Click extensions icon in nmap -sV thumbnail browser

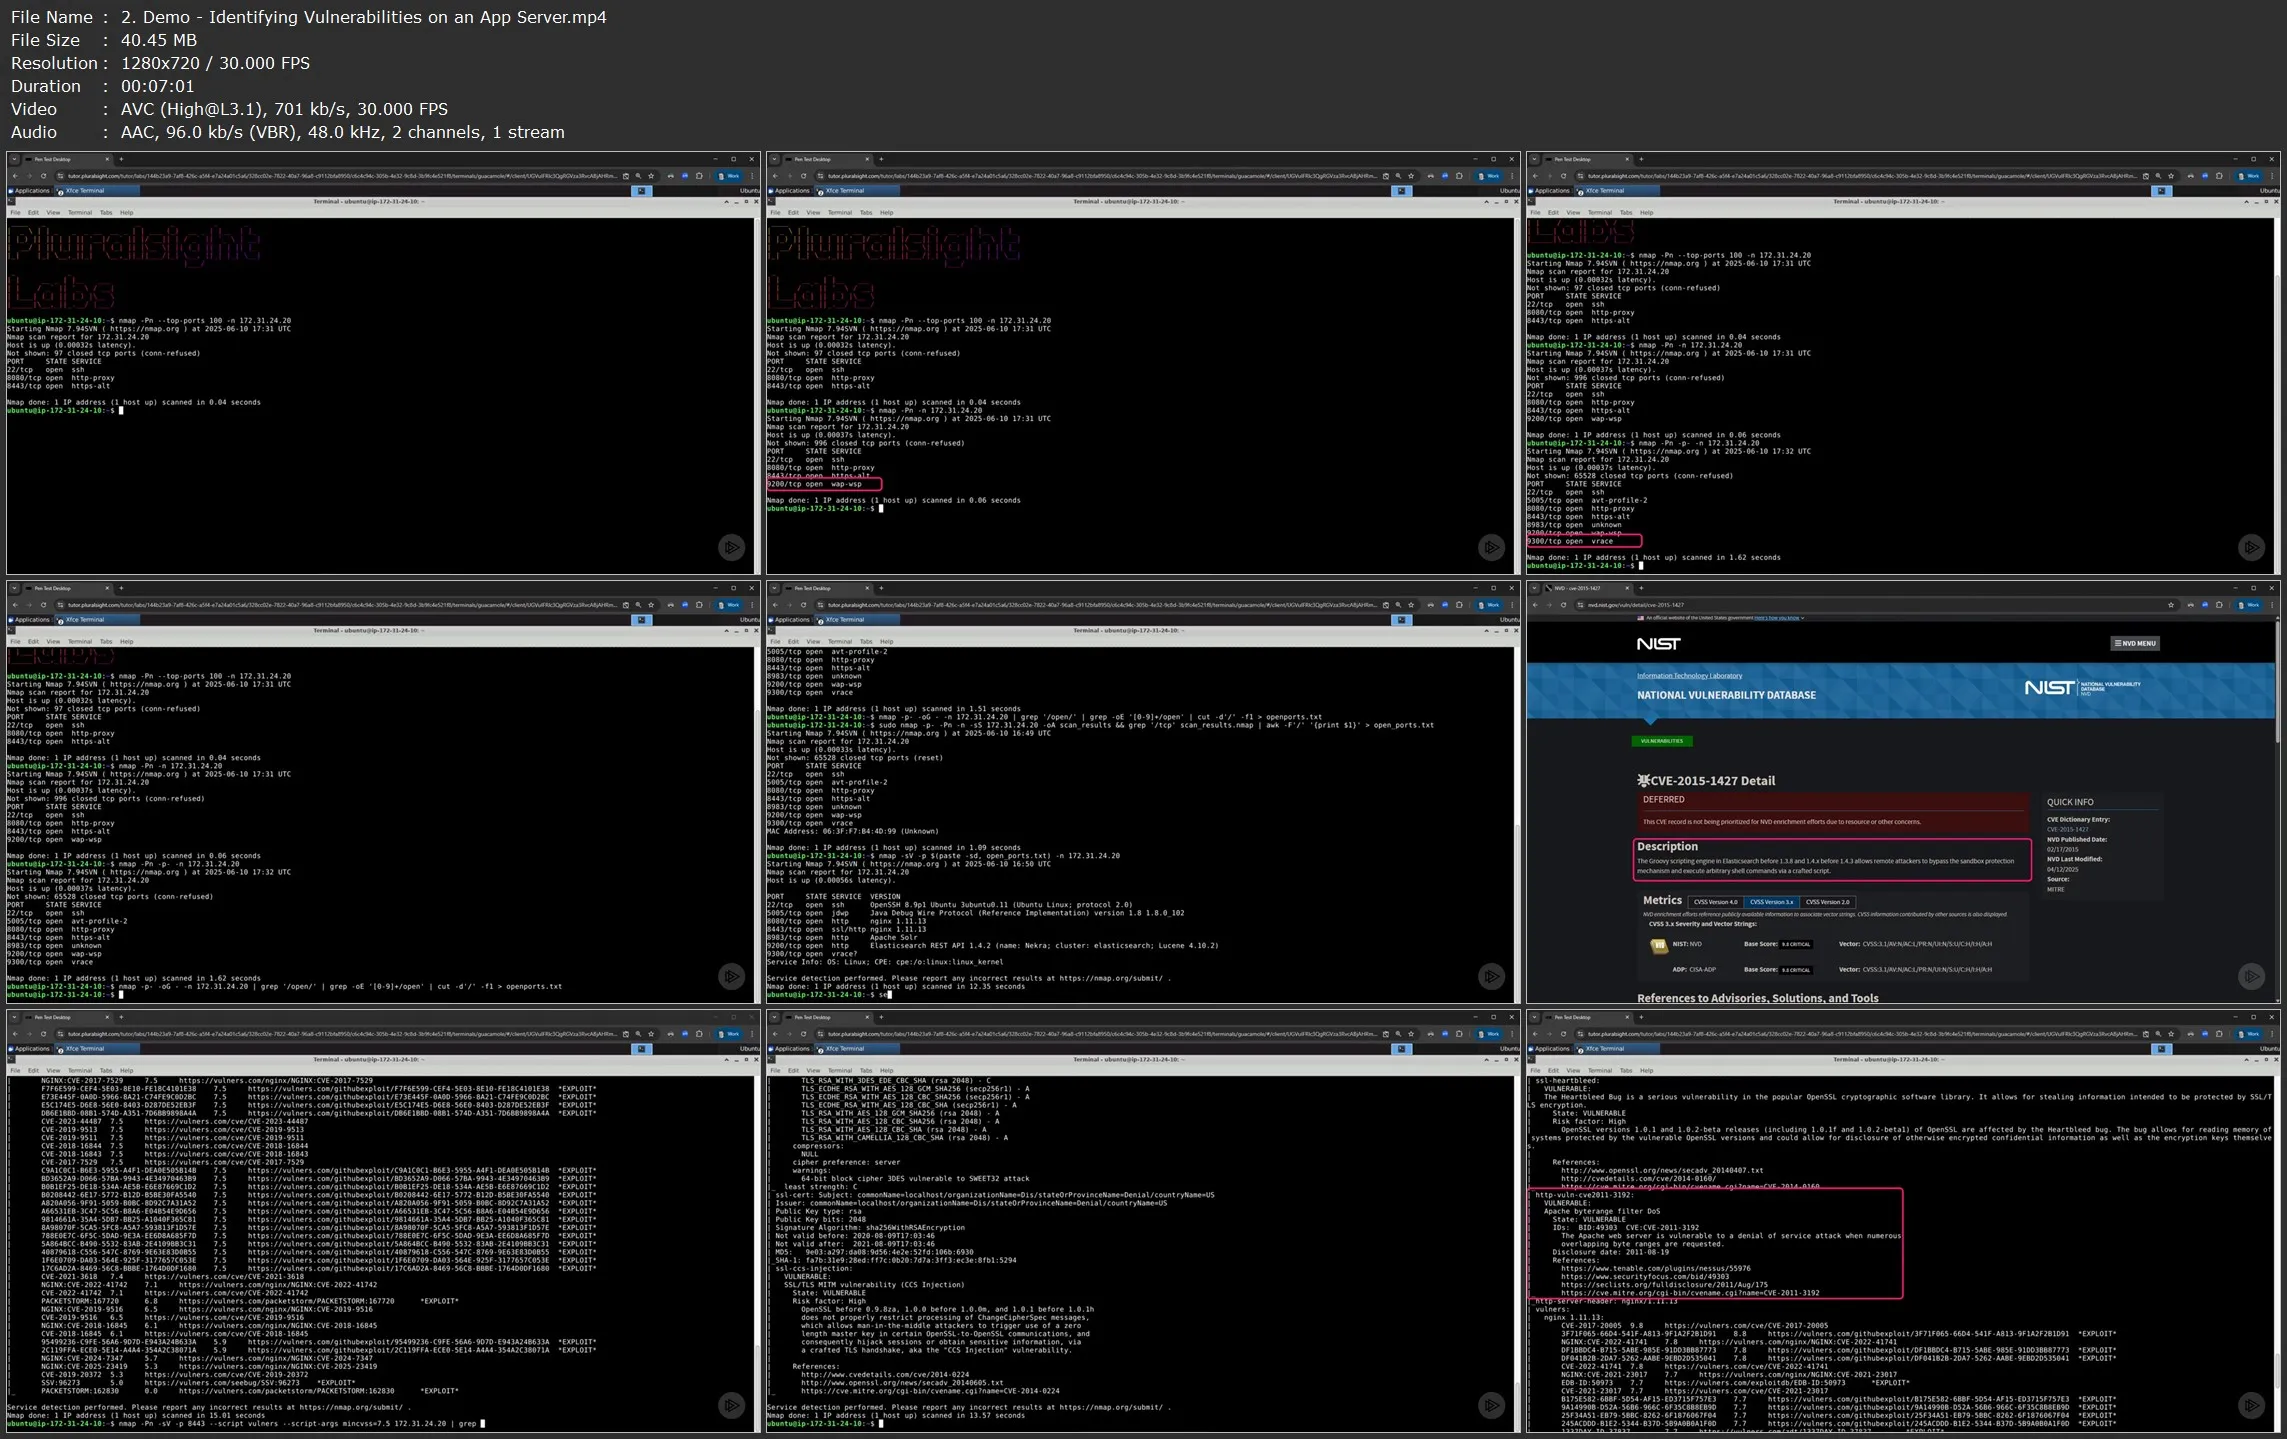coord(1459,605)
